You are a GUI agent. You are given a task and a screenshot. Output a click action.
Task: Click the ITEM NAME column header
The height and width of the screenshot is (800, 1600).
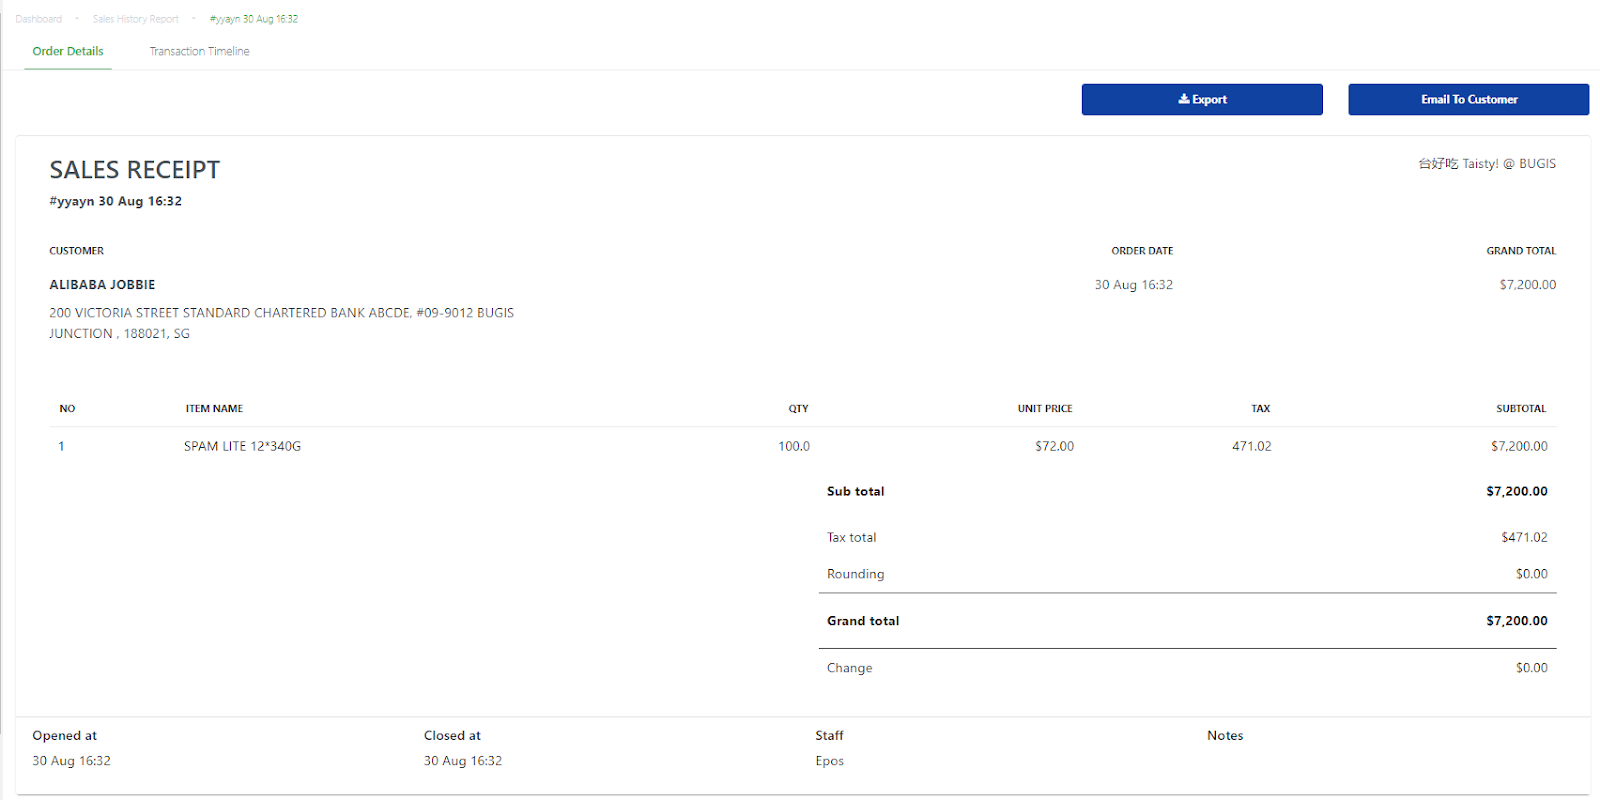click(214, 409)
